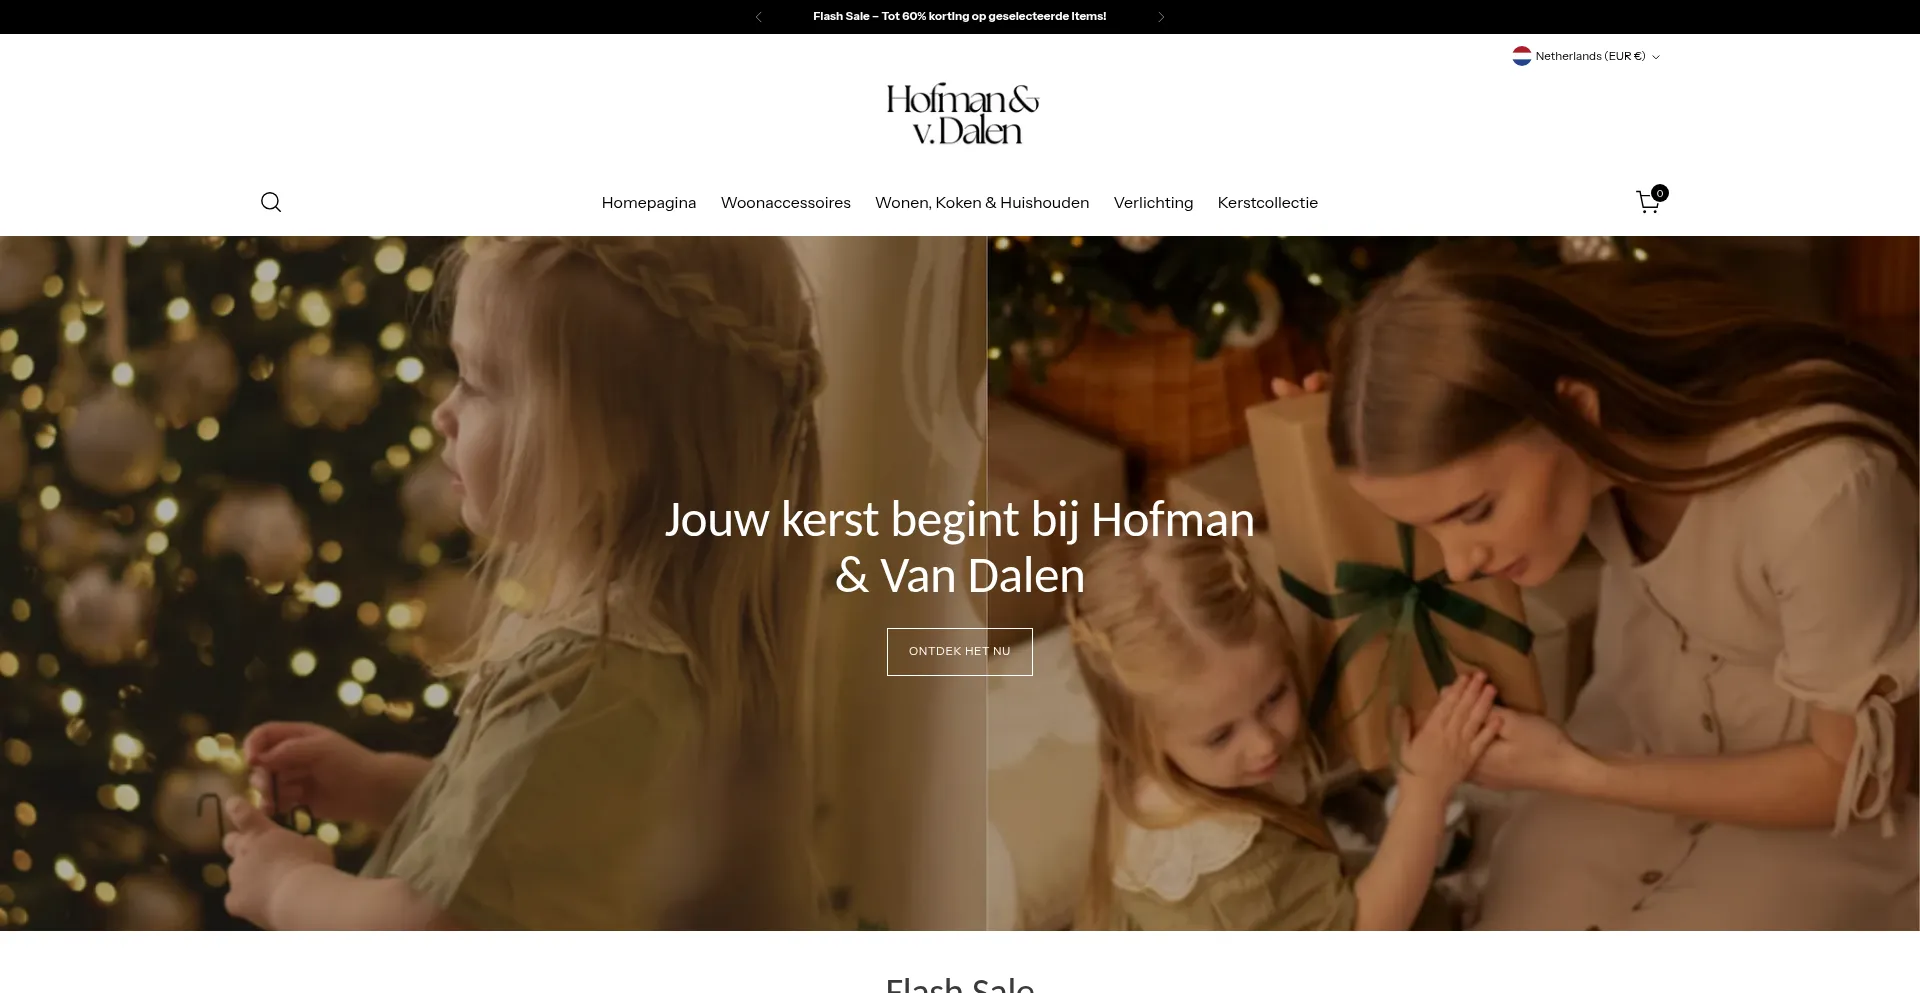Open the Woonaccessoires menu item
Screen dimensions: 1920x993
point(786,203)
